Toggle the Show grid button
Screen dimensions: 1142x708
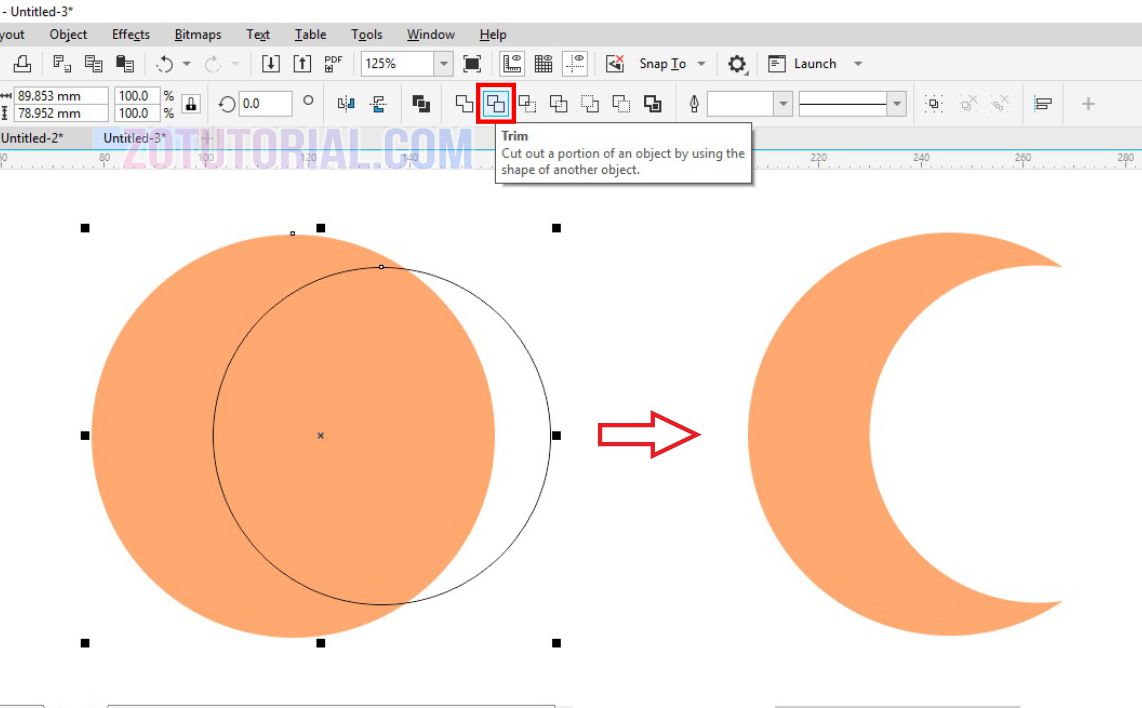(543, 64)
